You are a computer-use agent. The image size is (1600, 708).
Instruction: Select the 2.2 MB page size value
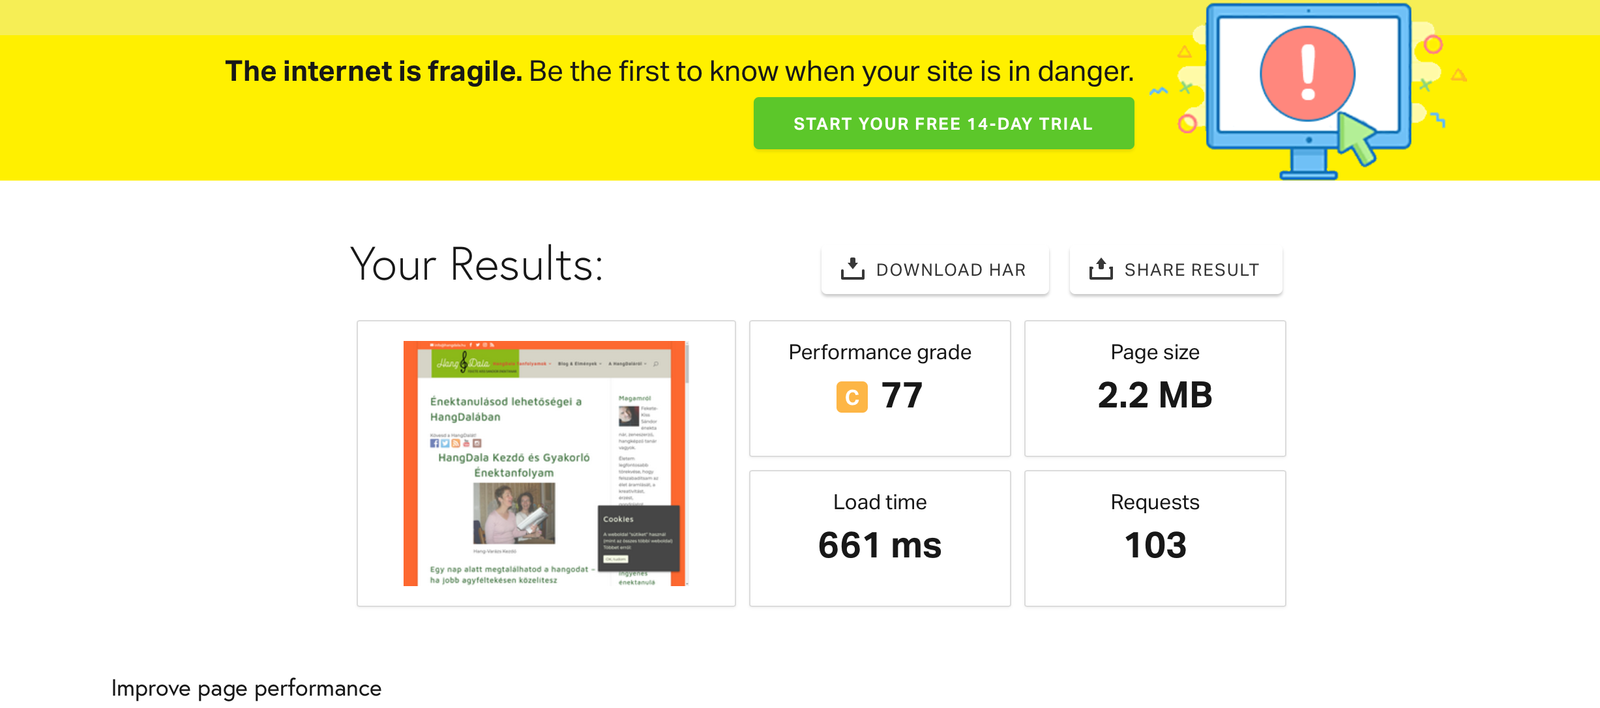1154,396
